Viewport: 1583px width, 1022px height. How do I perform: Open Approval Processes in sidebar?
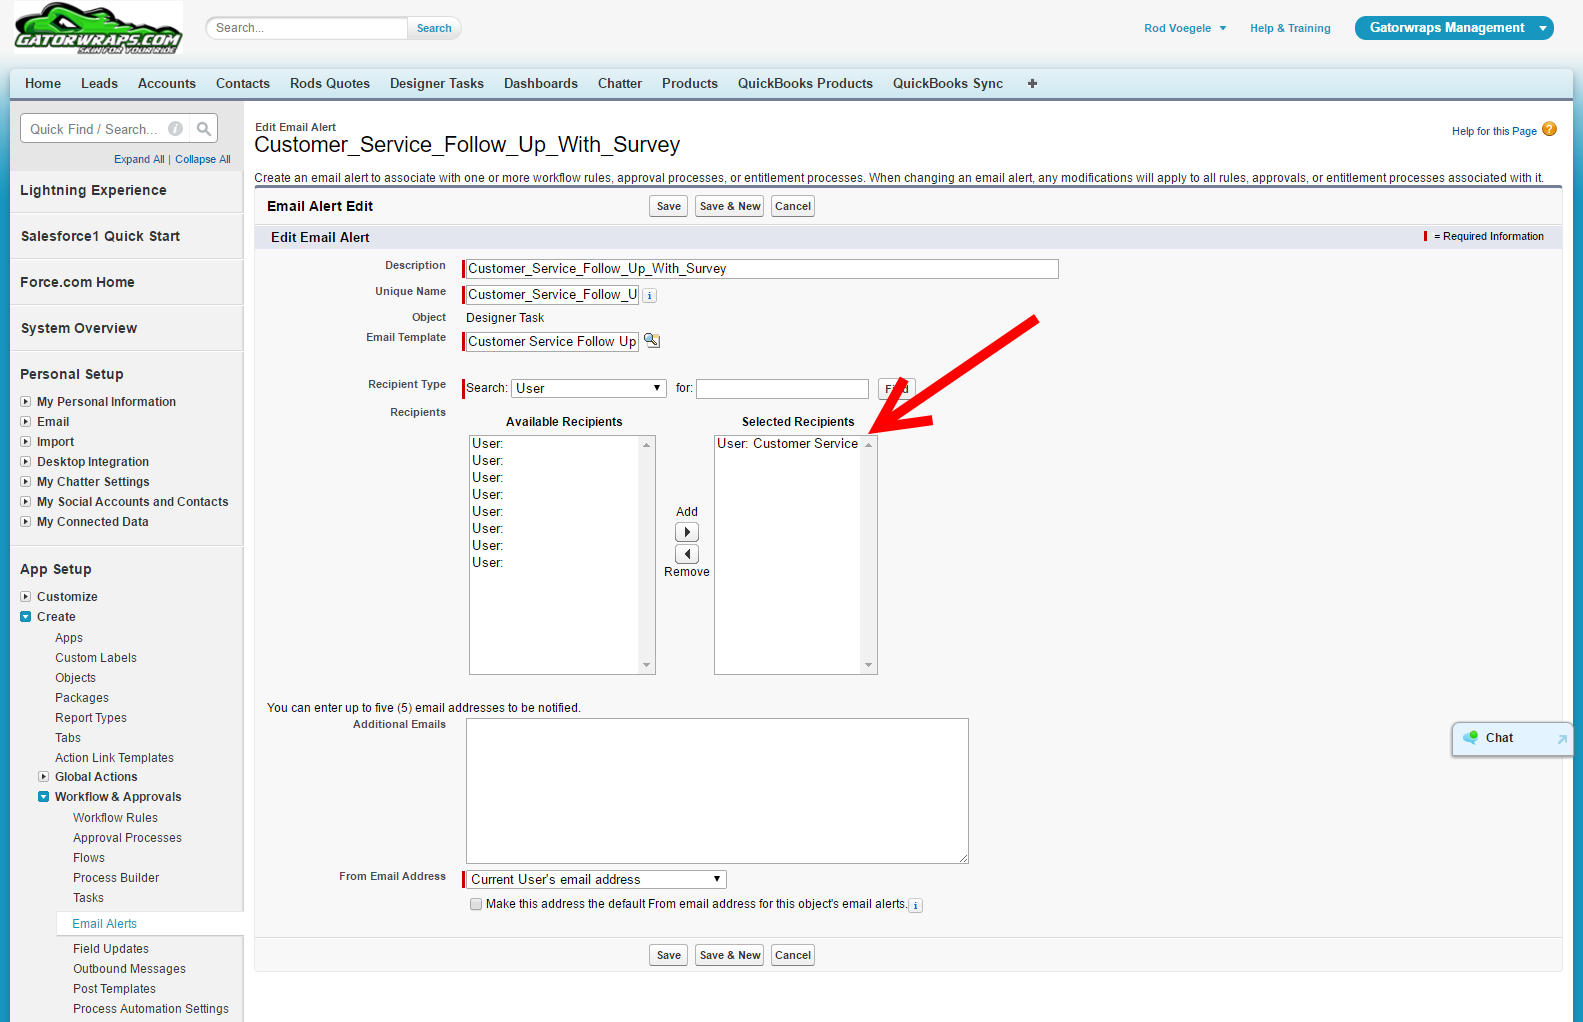click(x=127, y=838)
